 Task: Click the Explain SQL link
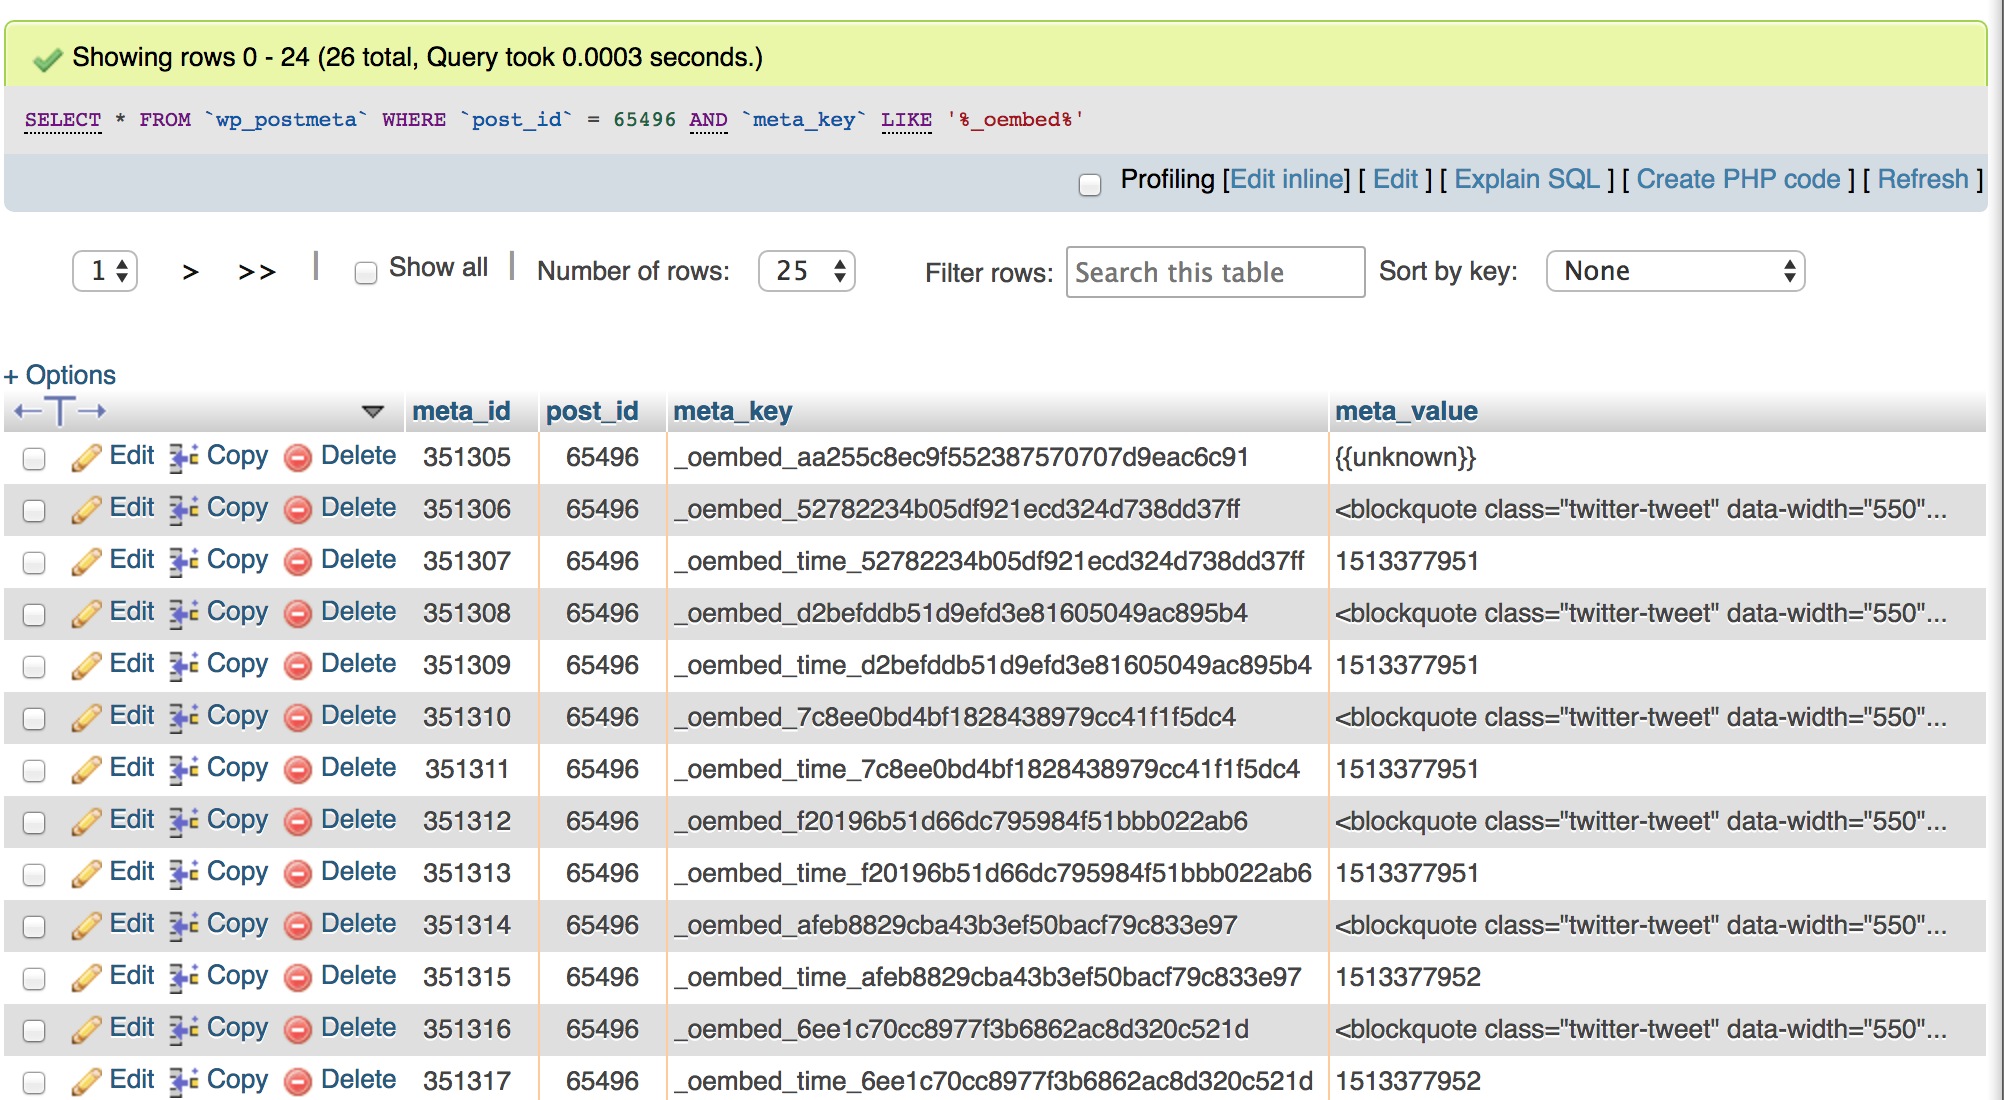pos(1526,179)
